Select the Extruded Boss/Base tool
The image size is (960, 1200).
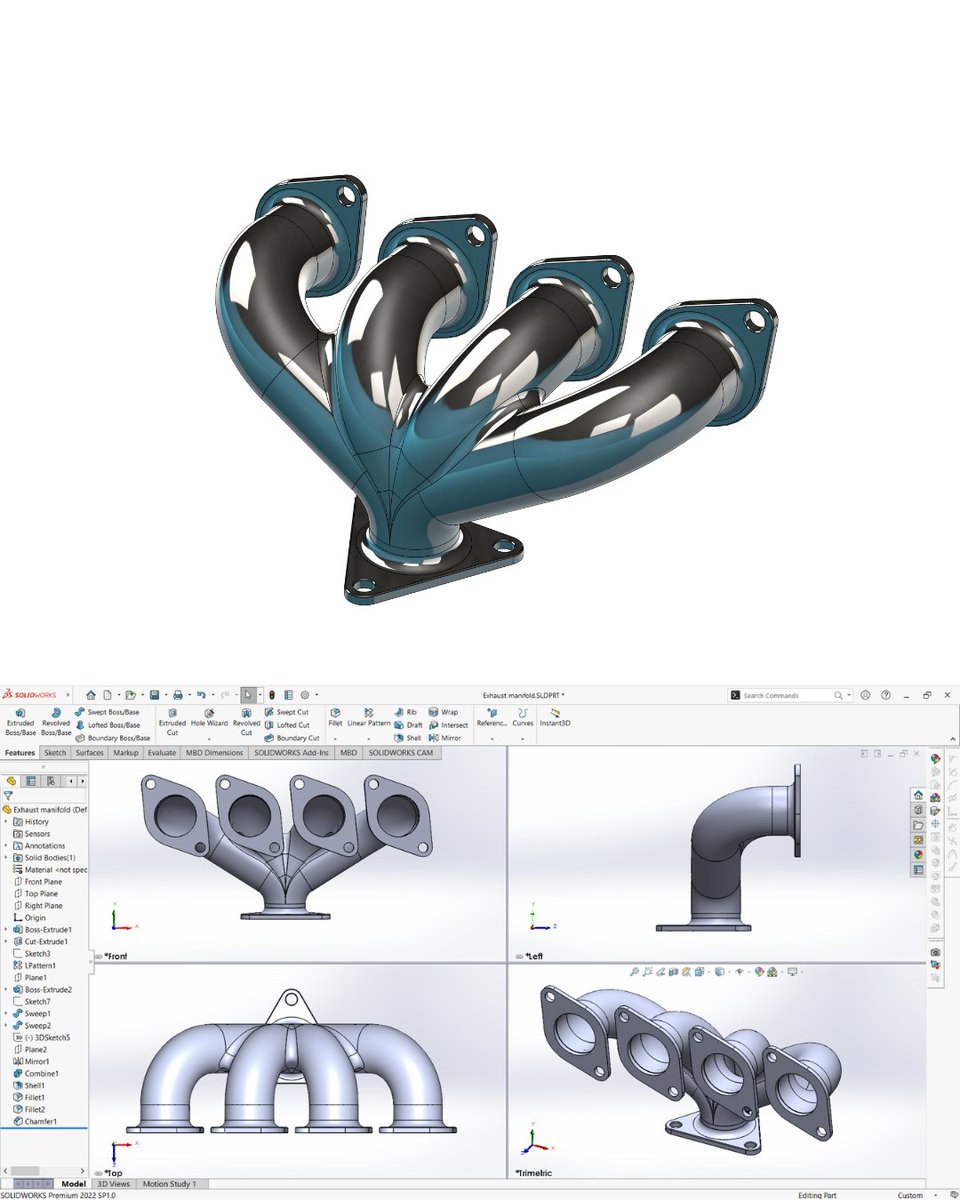19,720
